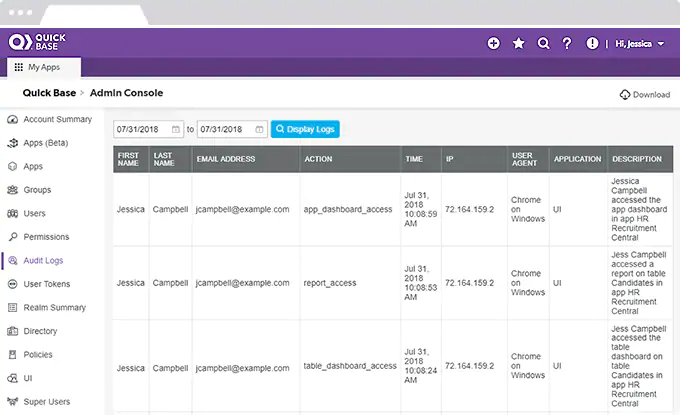Click the Audit Logs magnifier icon
The image size is (680, 415).
(x=13, y=261)
